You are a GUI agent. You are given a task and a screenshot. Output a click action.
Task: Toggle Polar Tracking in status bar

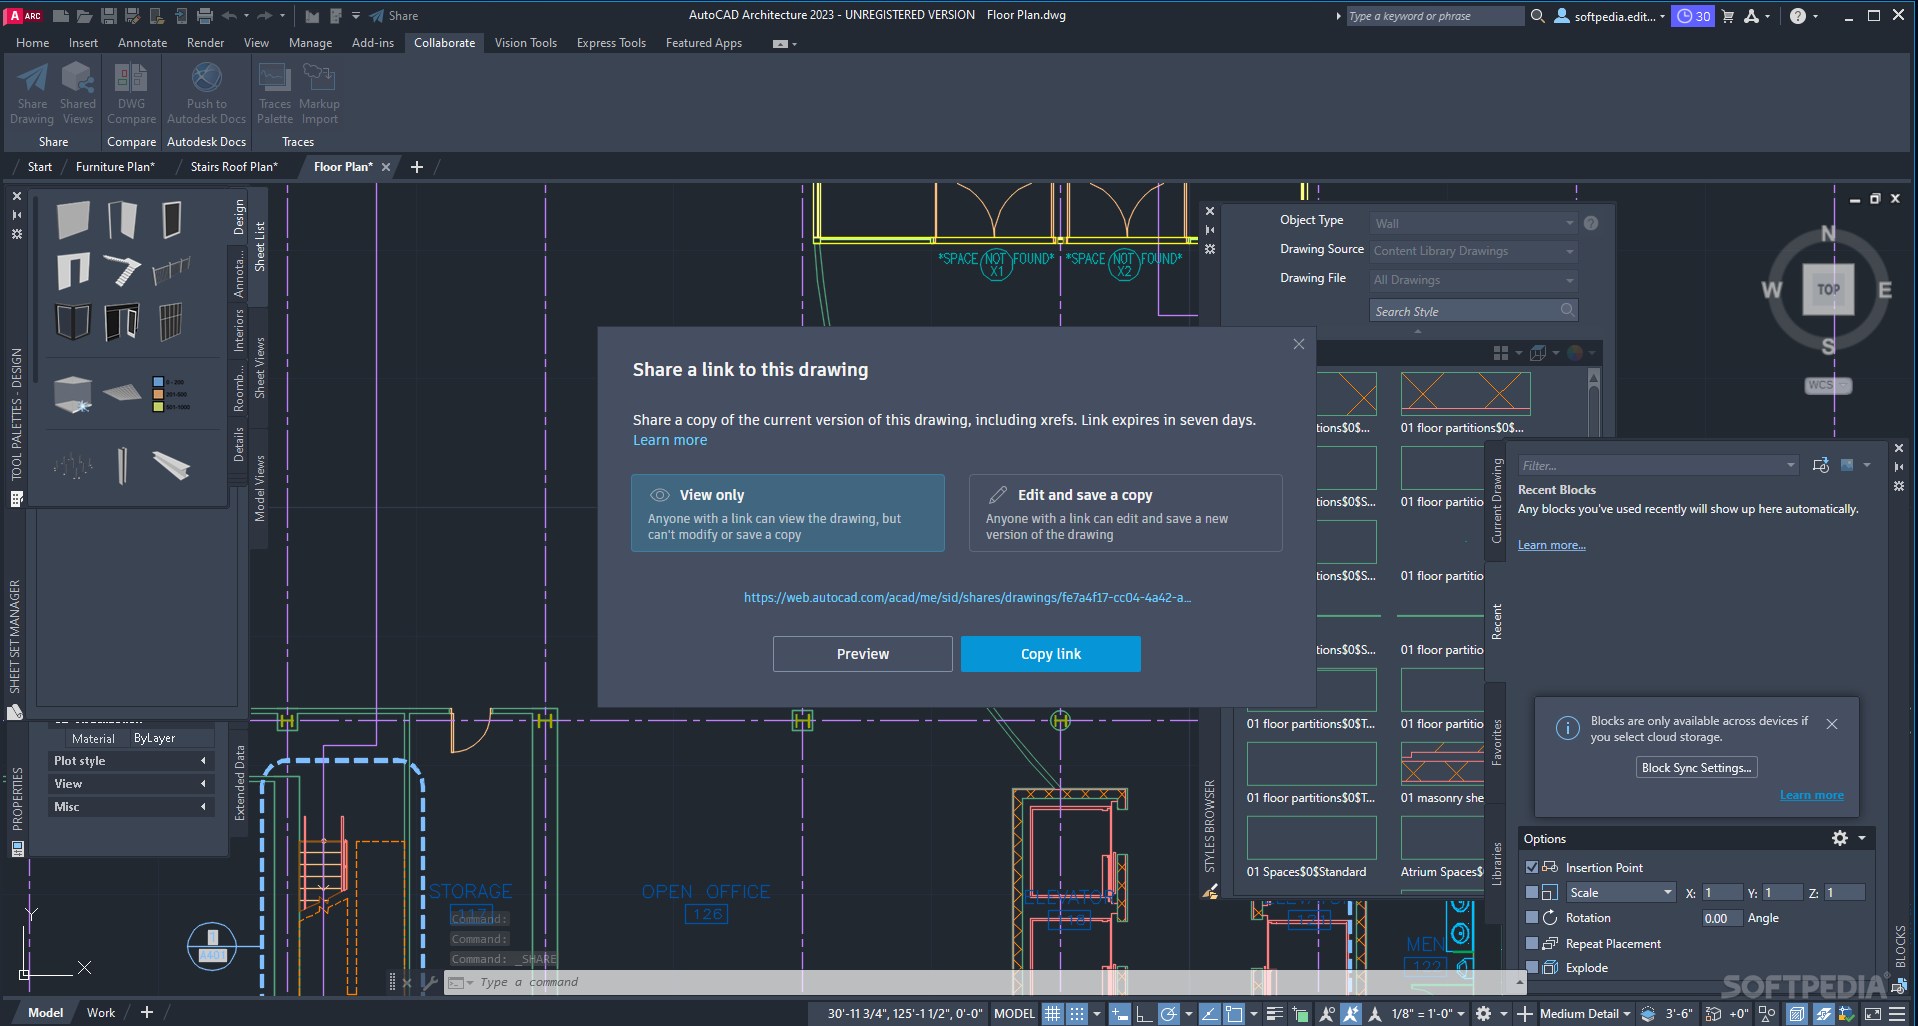coord(1168,1013)
